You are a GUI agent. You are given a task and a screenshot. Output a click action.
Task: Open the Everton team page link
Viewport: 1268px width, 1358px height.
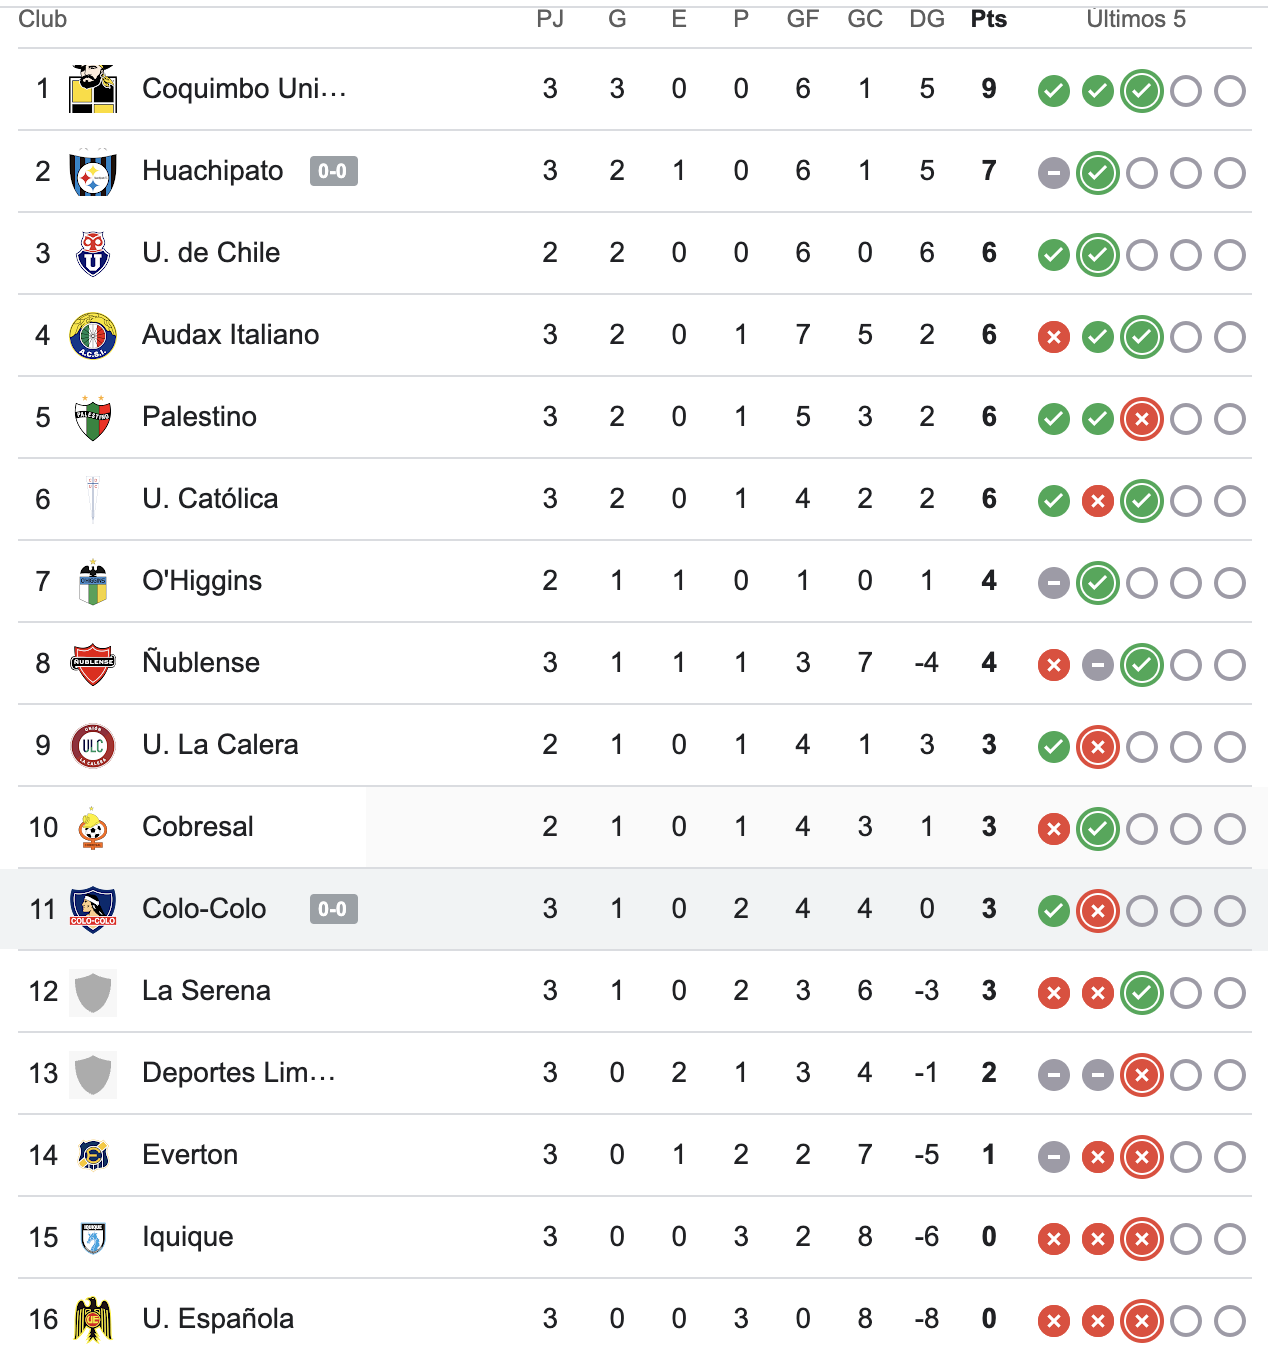tap(190, 1155)
